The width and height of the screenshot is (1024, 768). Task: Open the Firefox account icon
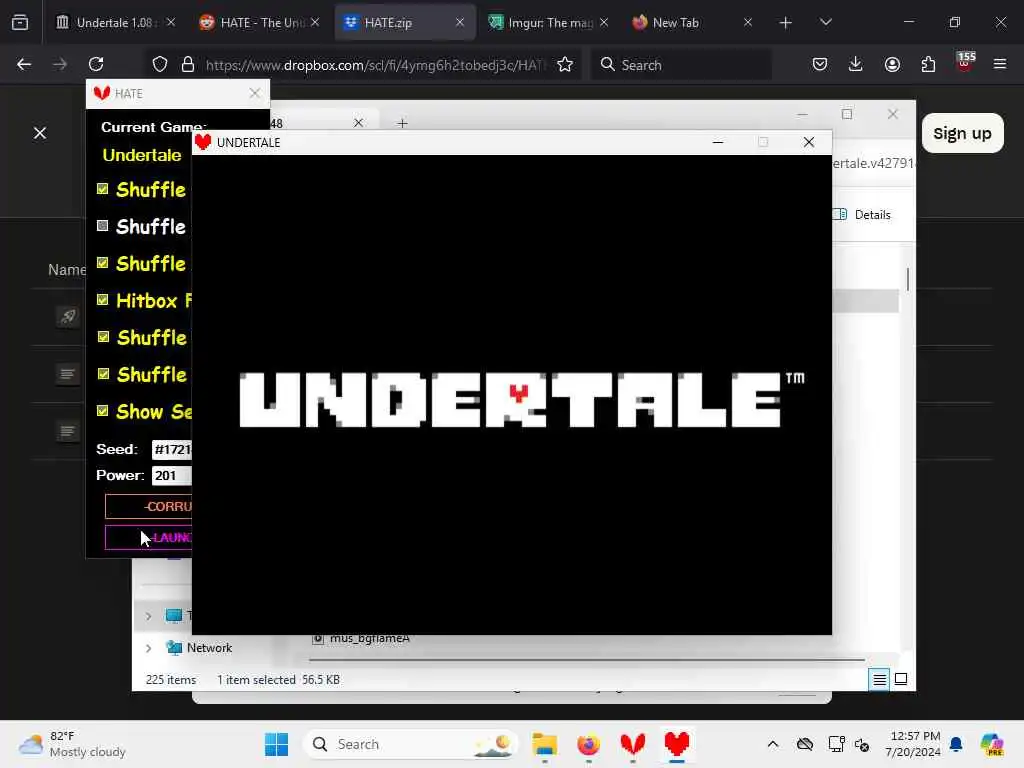(x=892, y=64)
